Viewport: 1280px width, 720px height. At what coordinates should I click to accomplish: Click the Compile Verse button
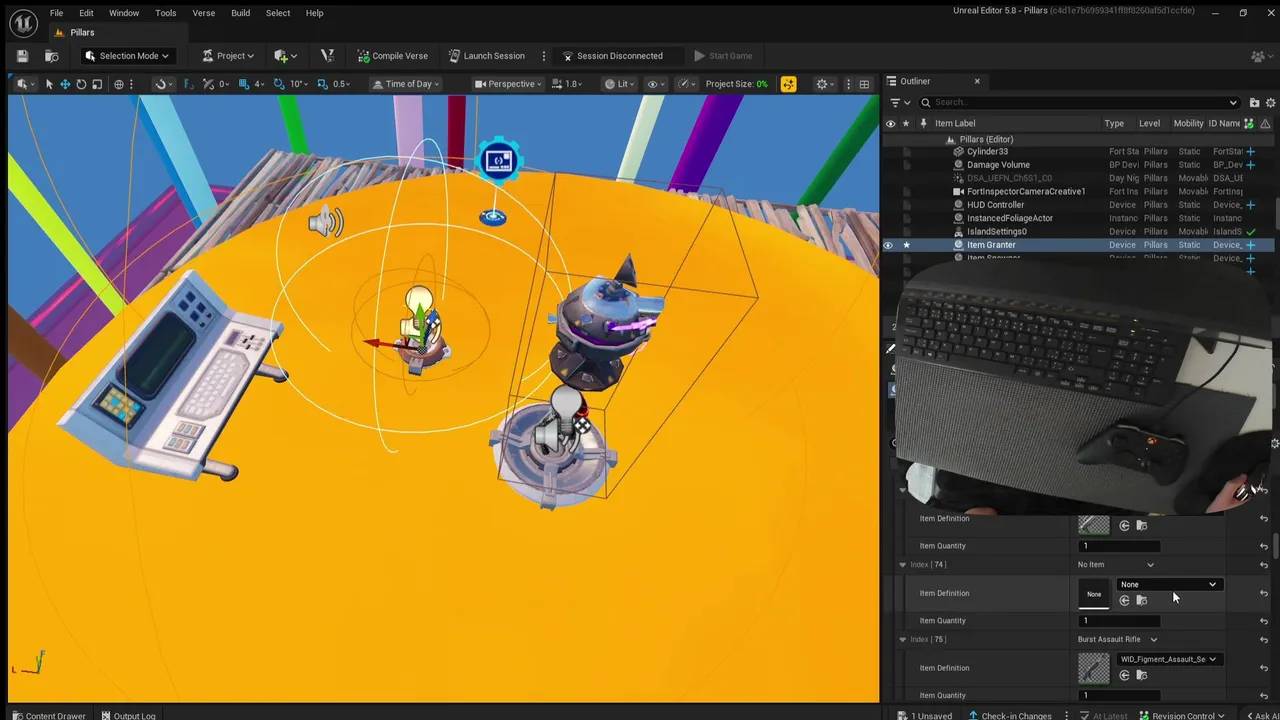click(x=392, y=56)
